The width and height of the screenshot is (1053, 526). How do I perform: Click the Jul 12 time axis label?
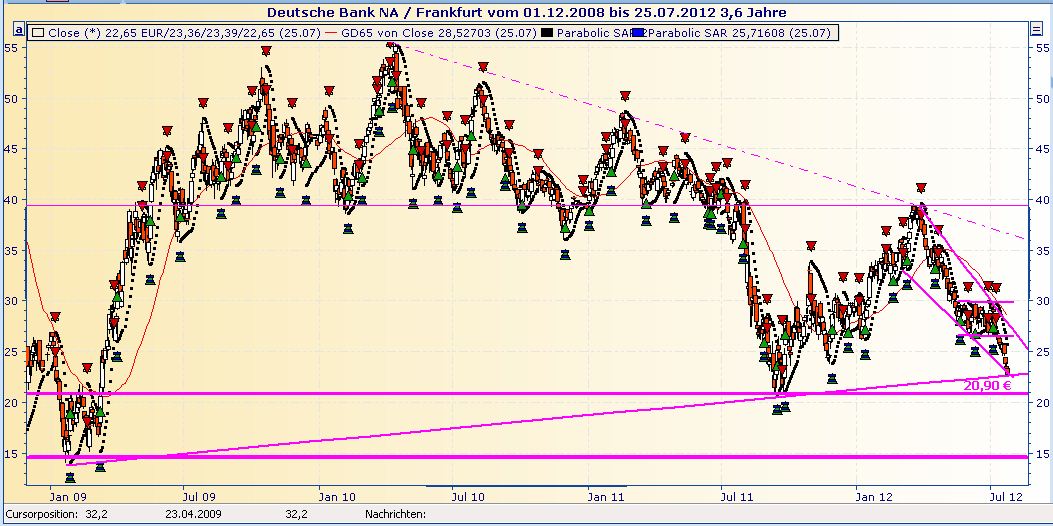pos(1006,497)
